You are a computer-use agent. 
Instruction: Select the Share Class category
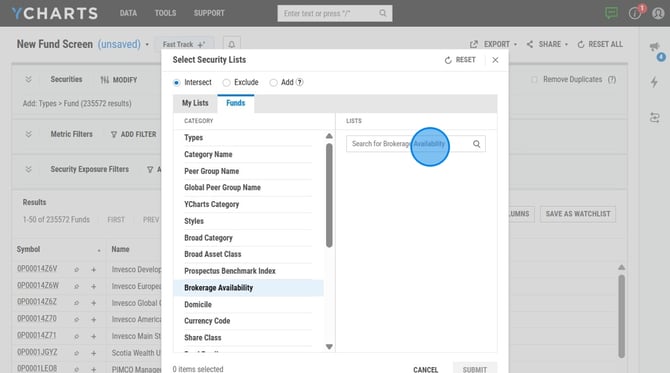point(248,338)
